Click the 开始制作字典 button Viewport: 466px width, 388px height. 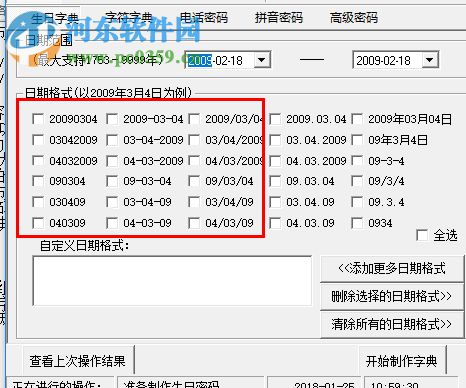point(402,361)
